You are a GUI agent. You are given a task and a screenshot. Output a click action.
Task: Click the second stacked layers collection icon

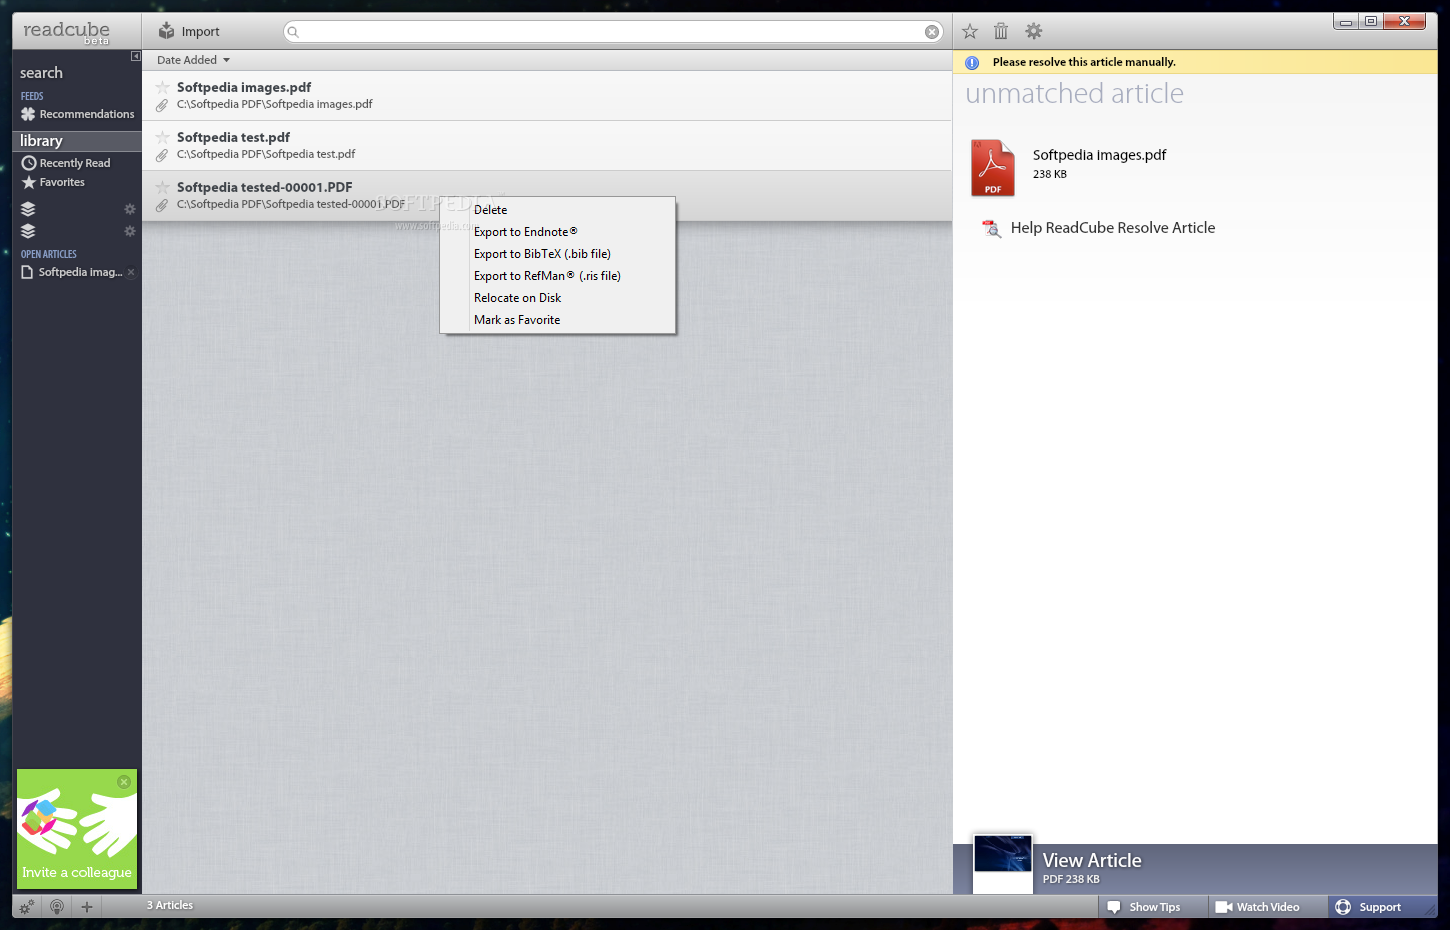pyautogui.click(x=28, y=231)
